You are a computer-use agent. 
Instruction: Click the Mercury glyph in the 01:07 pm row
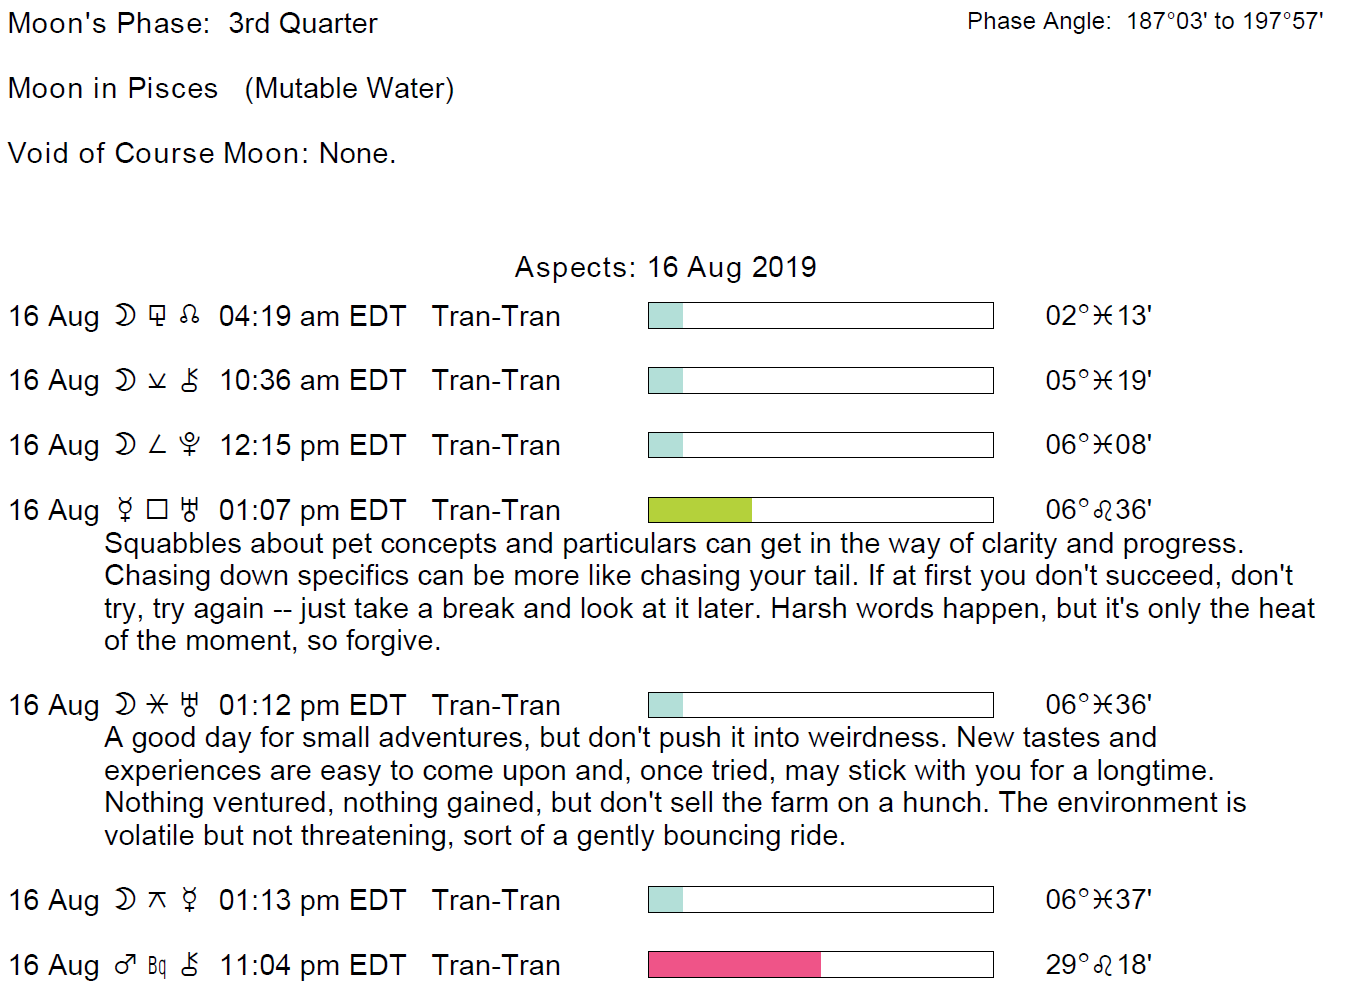tap(125, 510)
